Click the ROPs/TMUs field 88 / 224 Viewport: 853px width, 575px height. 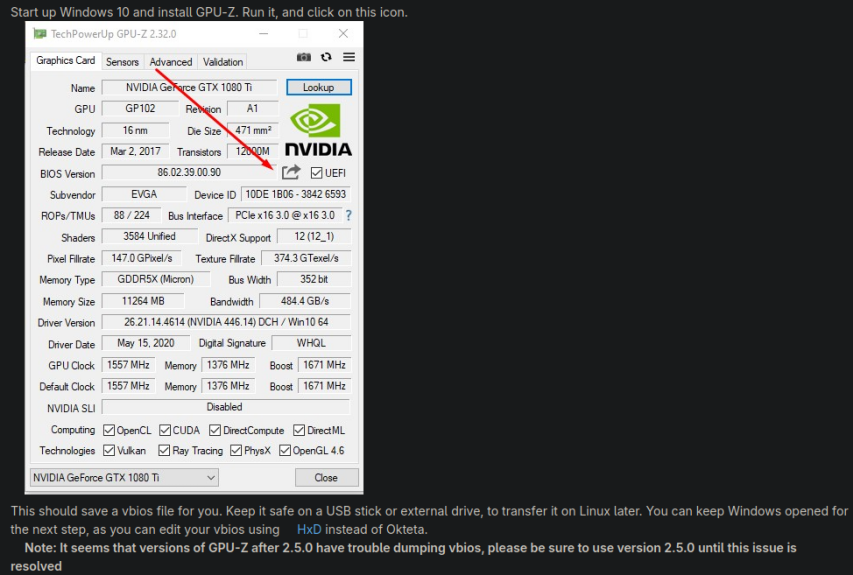pyautogui.click(x=132, y=215)
